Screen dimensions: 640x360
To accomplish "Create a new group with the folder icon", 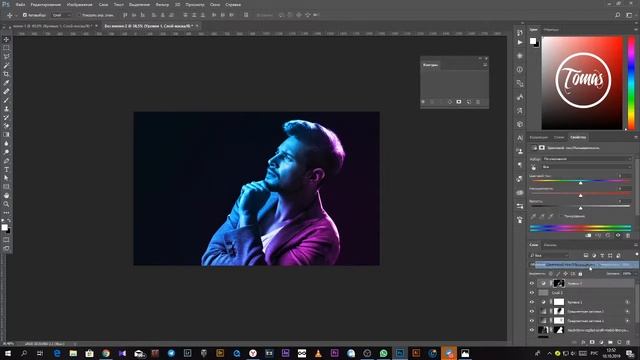I will (x=610, y=342).
